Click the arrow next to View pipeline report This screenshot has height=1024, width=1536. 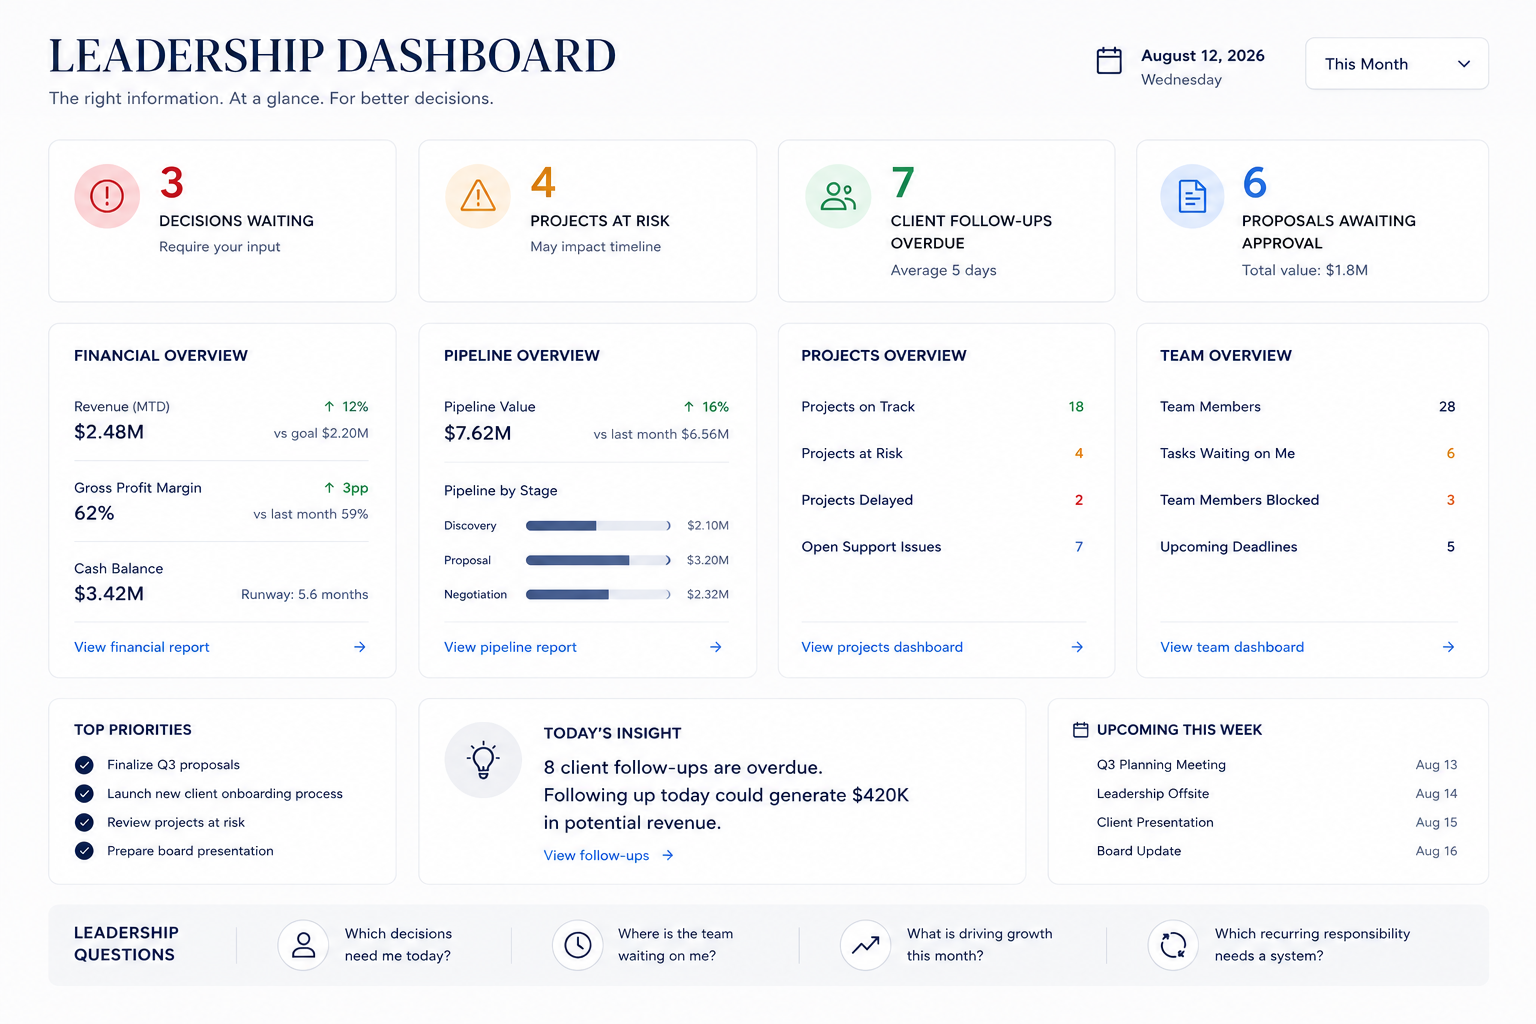click(x=716, y=647)
